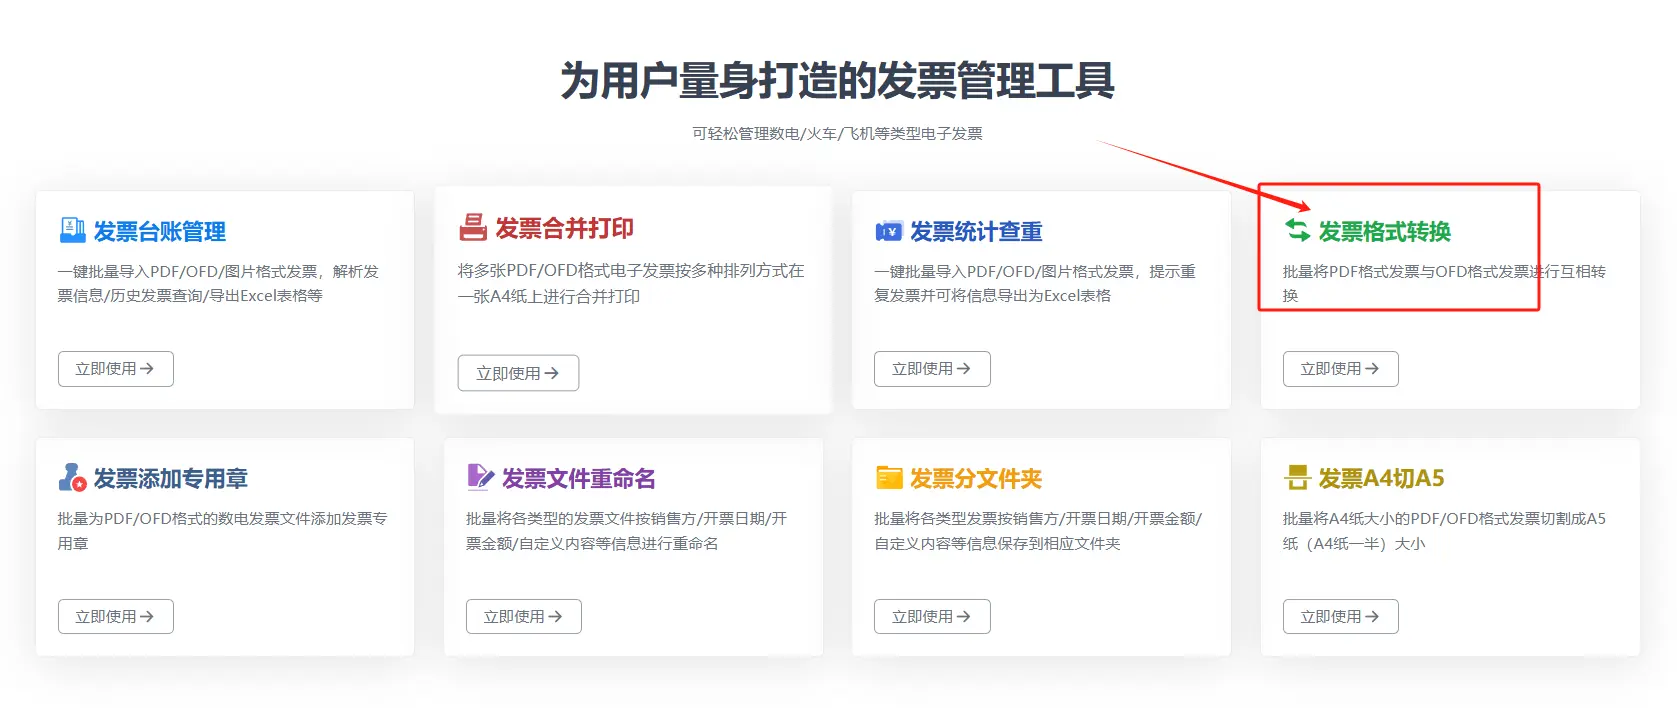Image resolution: width=1677 pixels, height=721 pixels.
Task: Click the red 发票合并打印 printer icon
Action: tap(472, 228)
